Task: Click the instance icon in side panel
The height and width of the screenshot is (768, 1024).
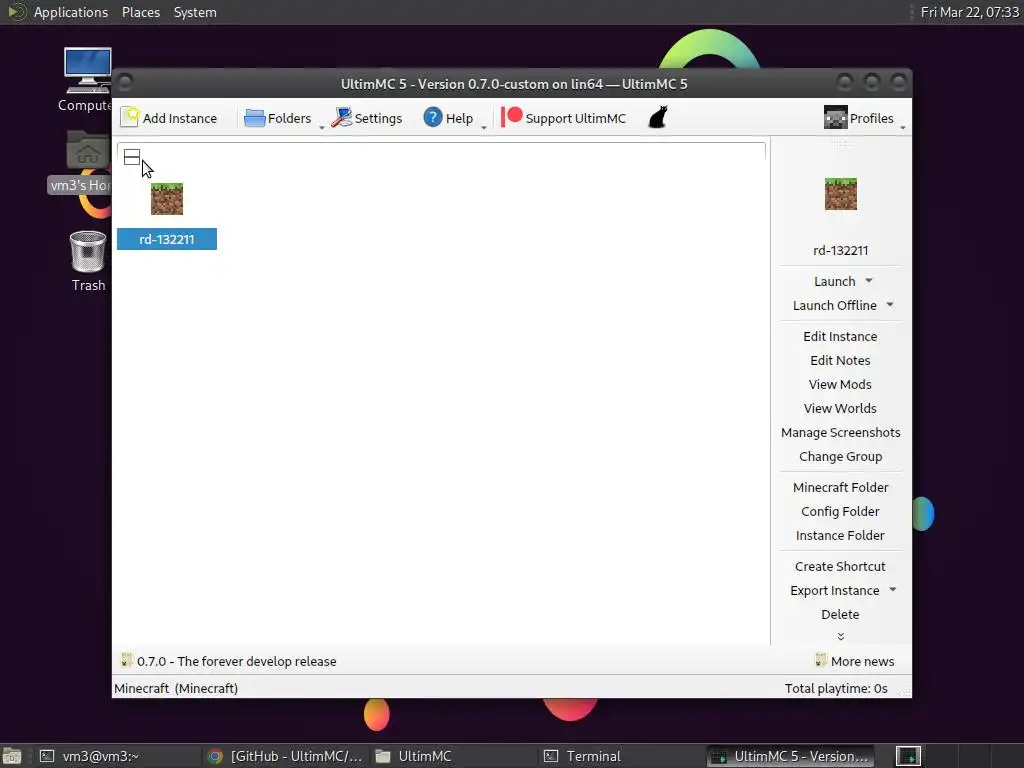Action: coord(840,194)
